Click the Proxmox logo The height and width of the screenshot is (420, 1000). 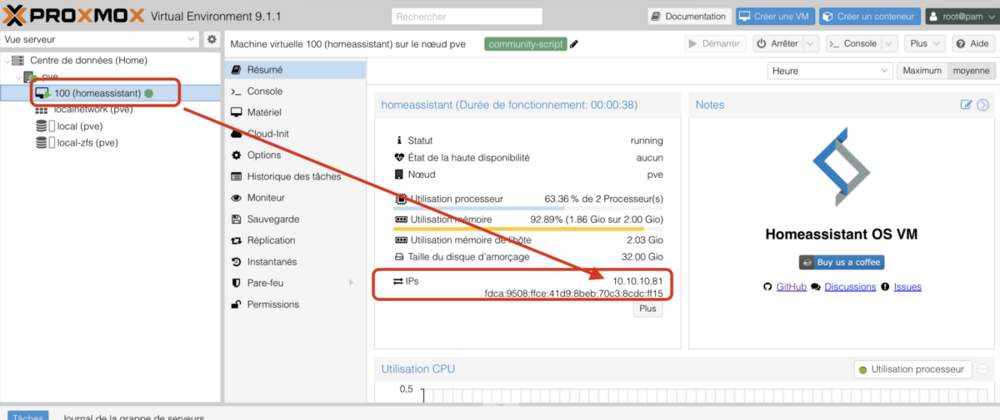73,15
